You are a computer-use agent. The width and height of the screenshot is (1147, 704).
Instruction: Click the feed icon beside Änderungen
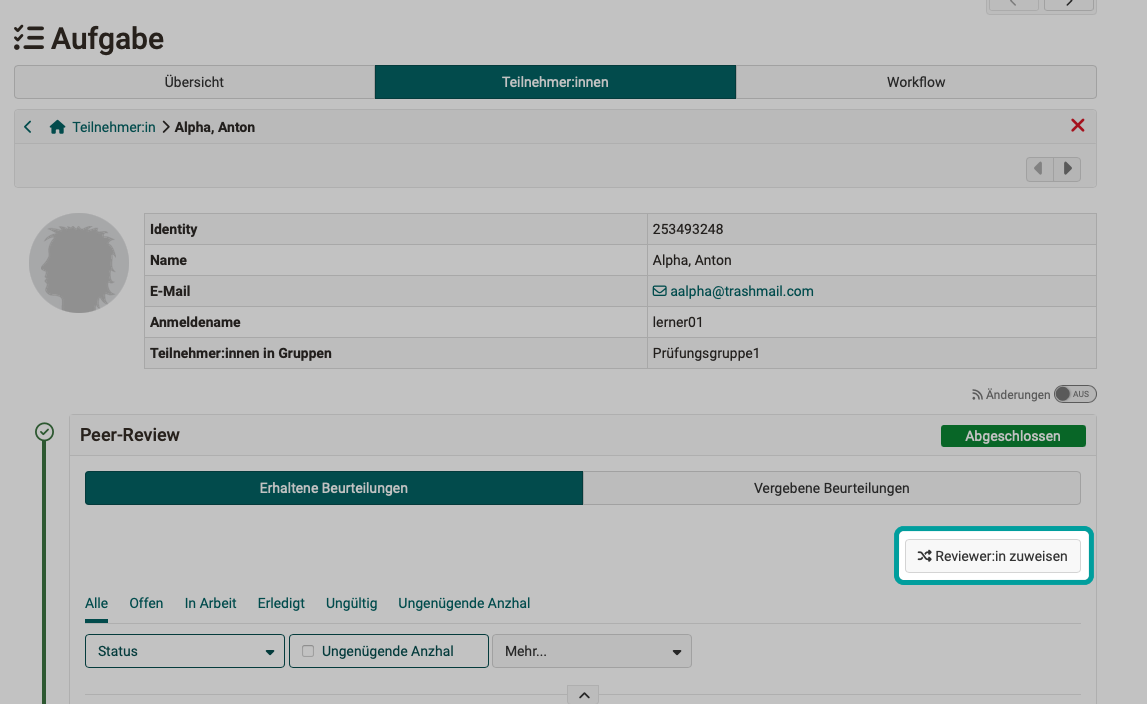[977, 394]
